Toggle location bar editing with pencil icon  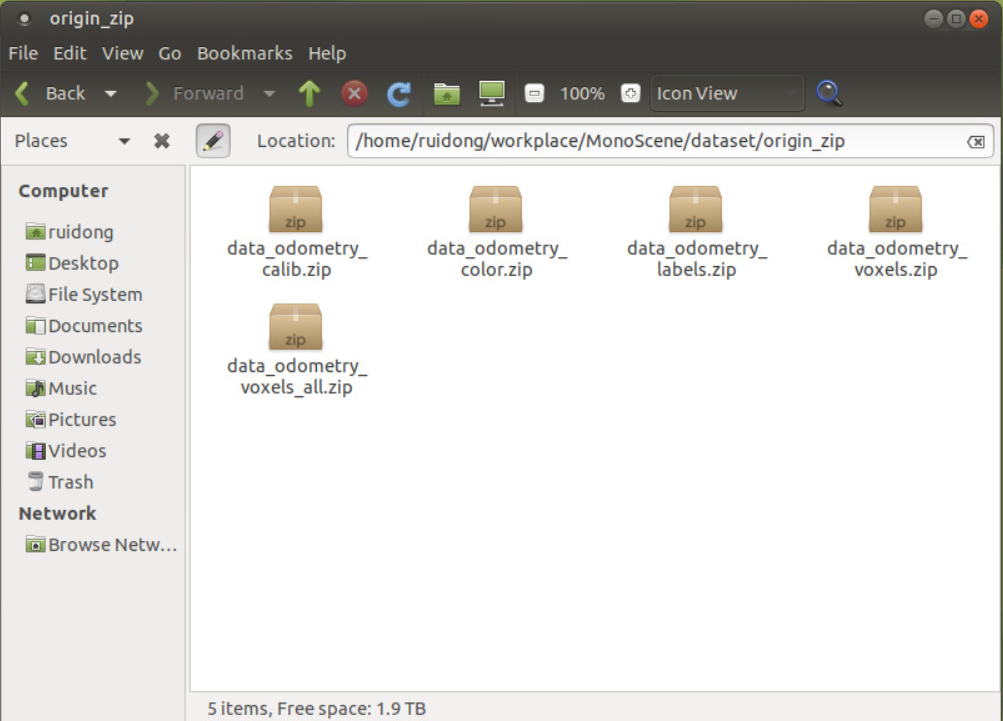pyautogui.click(x=213, y=140)
